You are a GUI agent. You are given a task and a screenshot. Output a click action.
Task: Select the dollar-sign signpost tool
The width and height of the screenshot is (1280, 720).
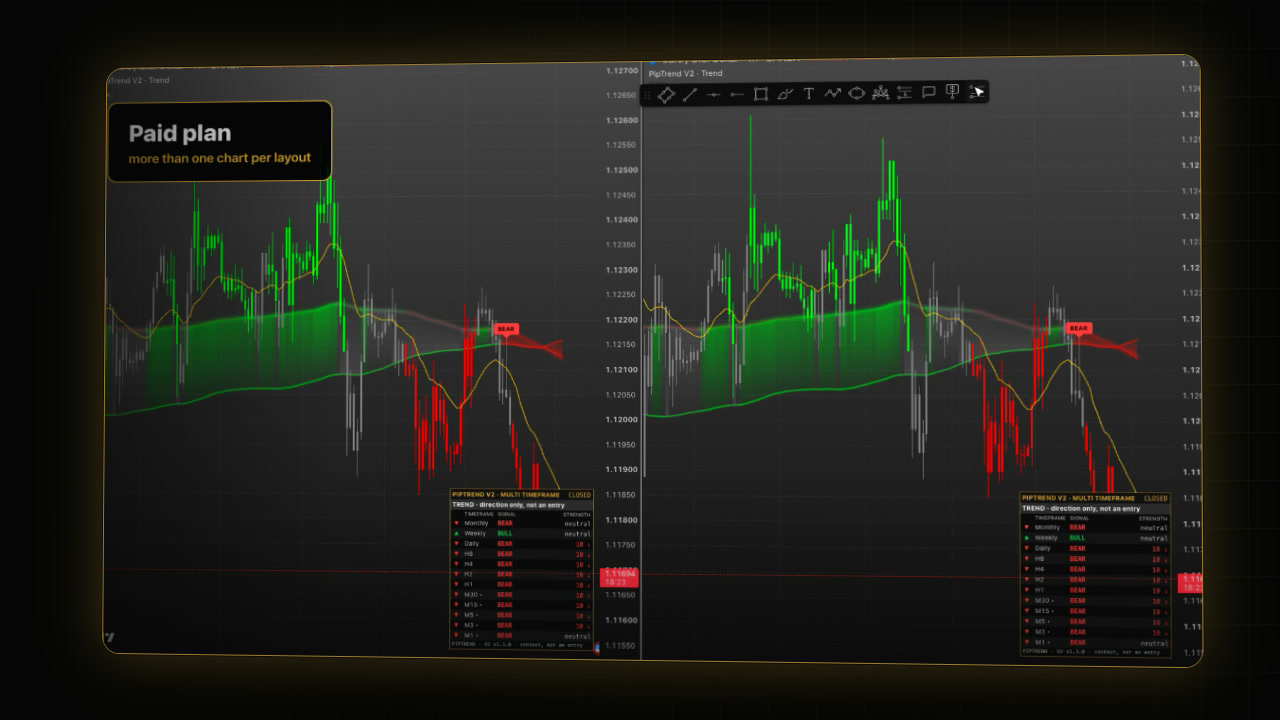(x=953, y=92)
